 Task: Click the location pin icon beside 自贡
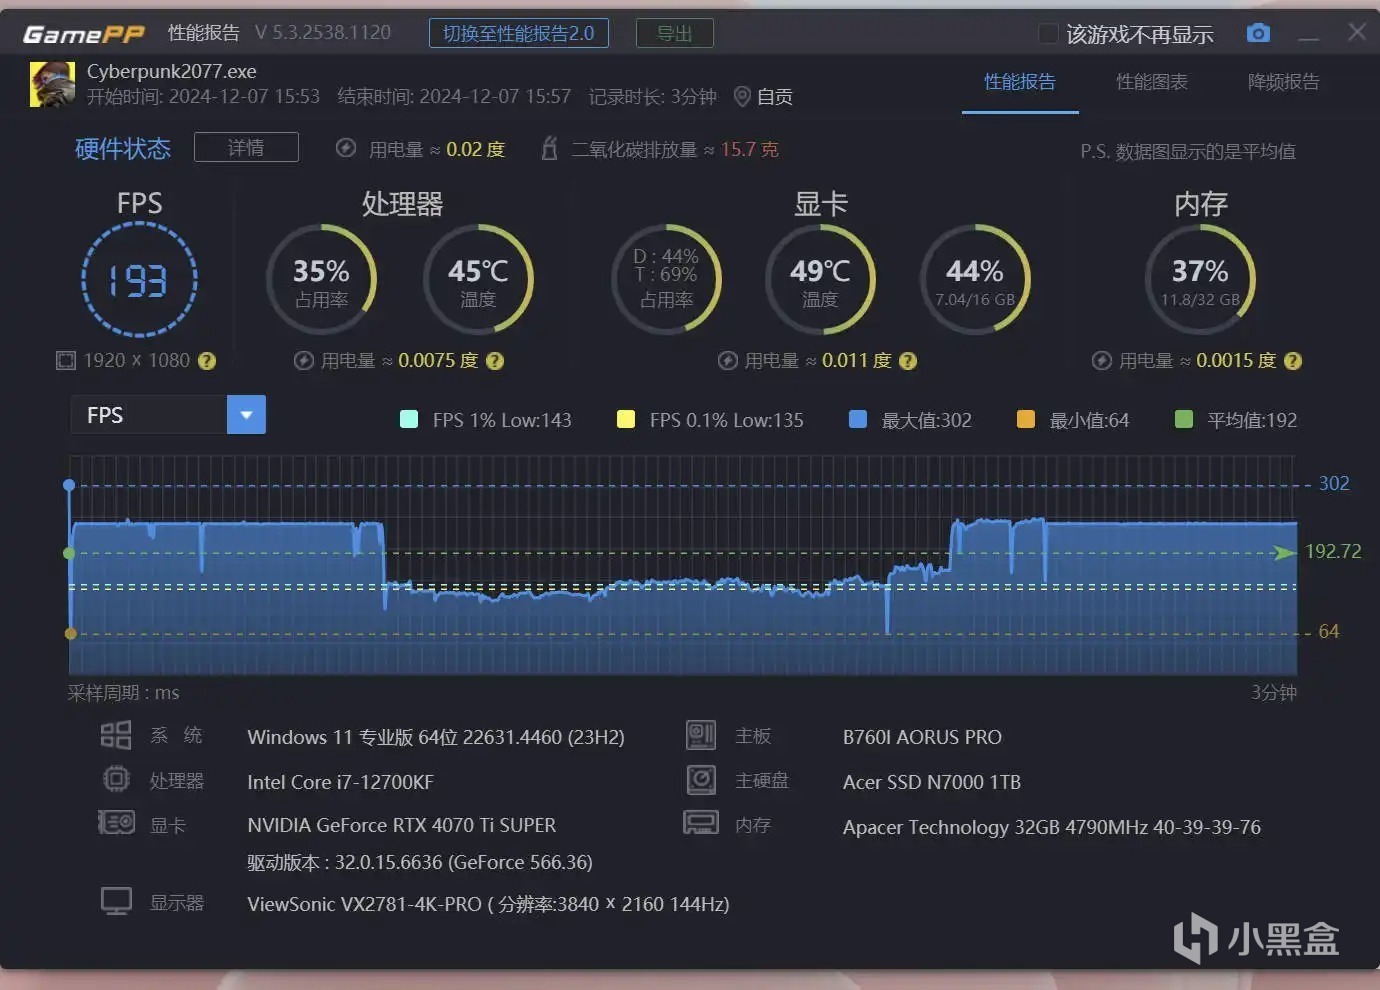[x=742, y=96]
